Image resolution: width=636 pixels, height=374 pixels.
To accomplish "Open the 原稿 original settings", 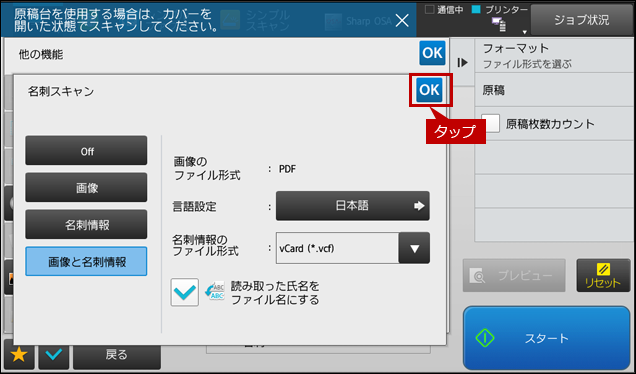I will point(554,90).
